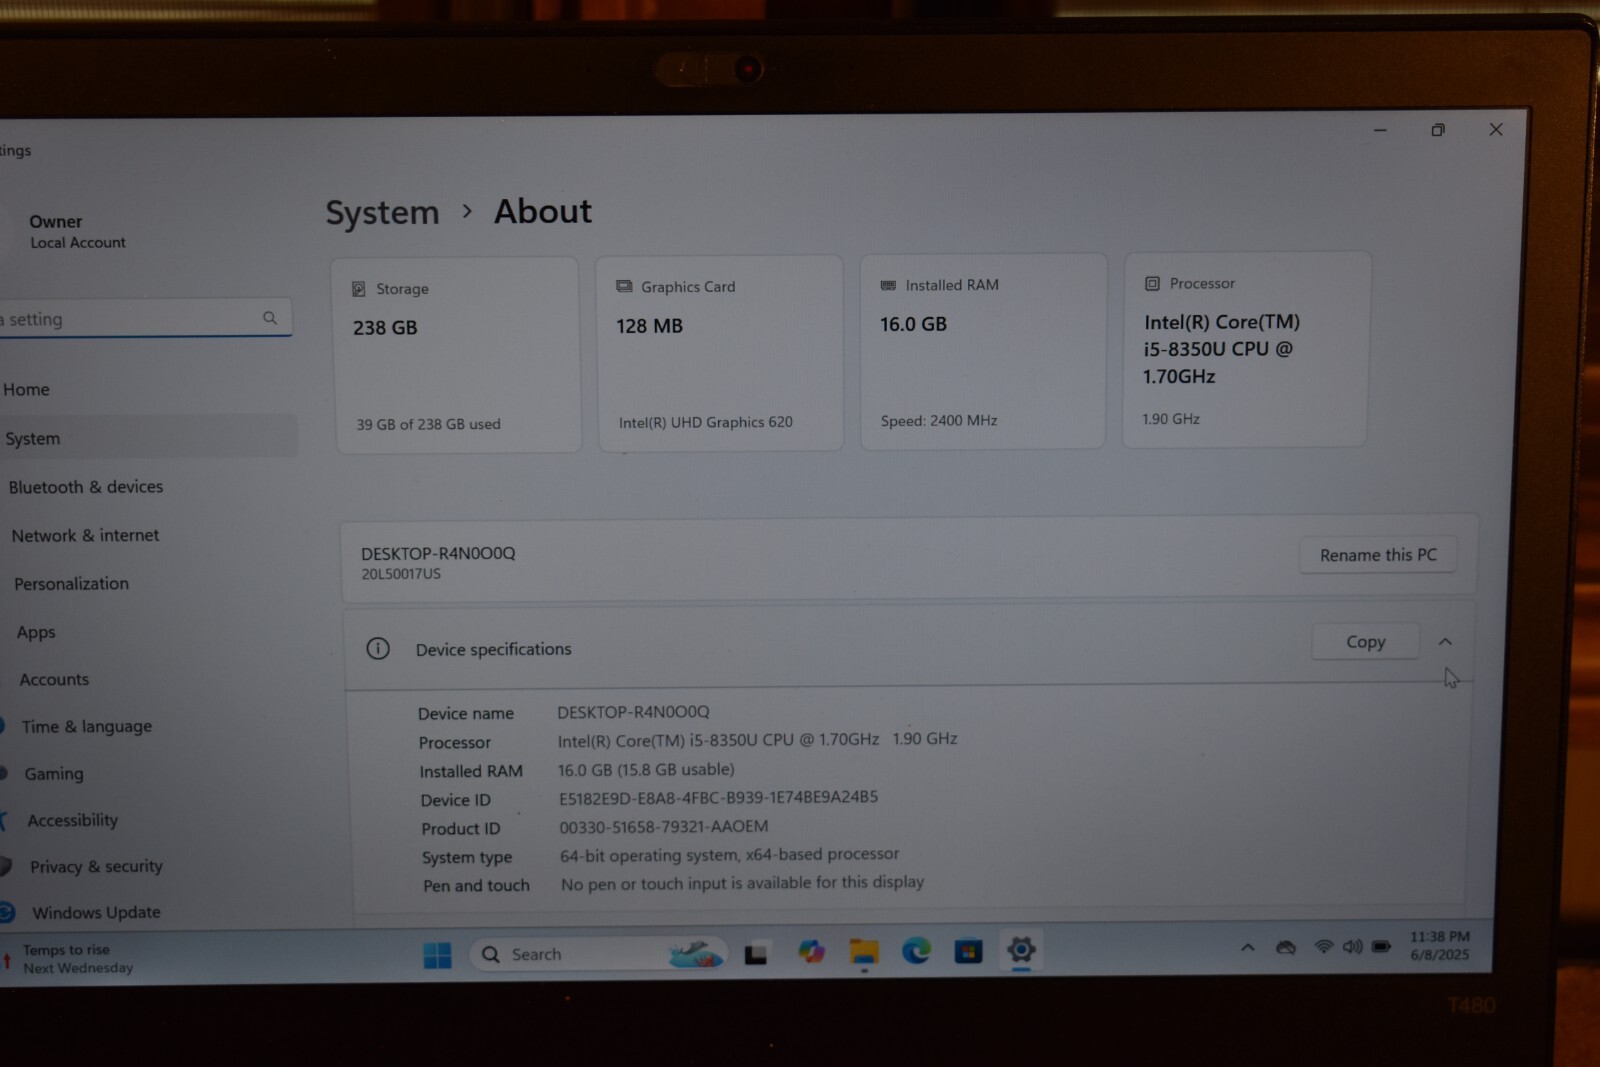Click the taskbar Search box

click(597, 954)
